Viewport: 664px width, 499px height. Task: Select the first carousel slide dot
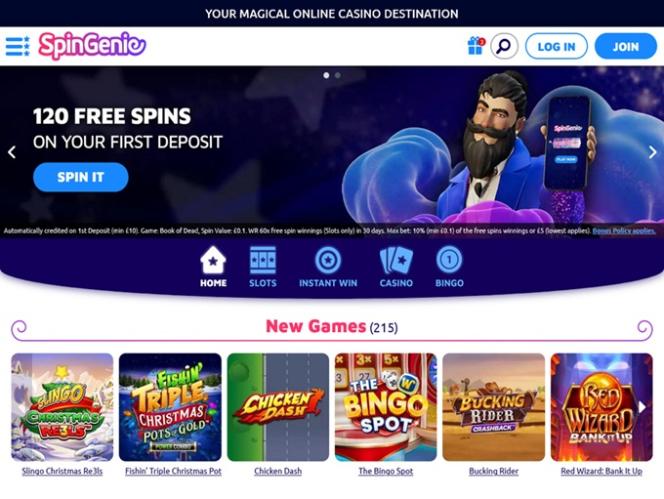click(x=326, y=75)
